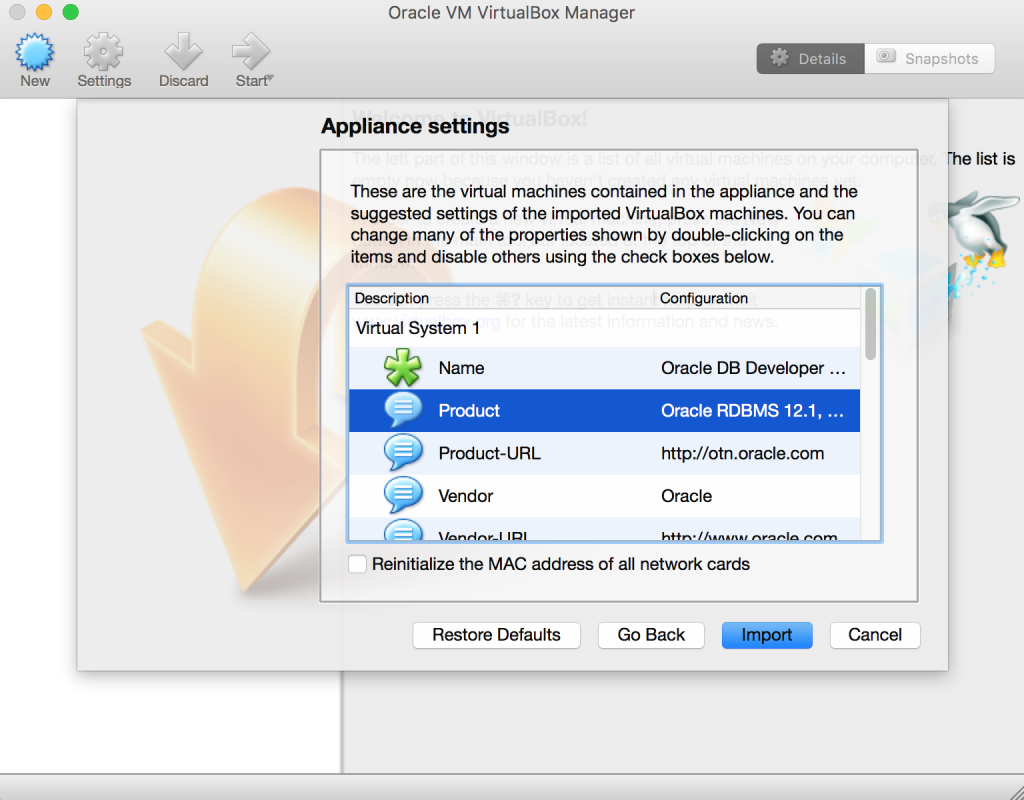
Task: Enable Reinitialize the MAC address checkbox
Action: coord(357,564)
